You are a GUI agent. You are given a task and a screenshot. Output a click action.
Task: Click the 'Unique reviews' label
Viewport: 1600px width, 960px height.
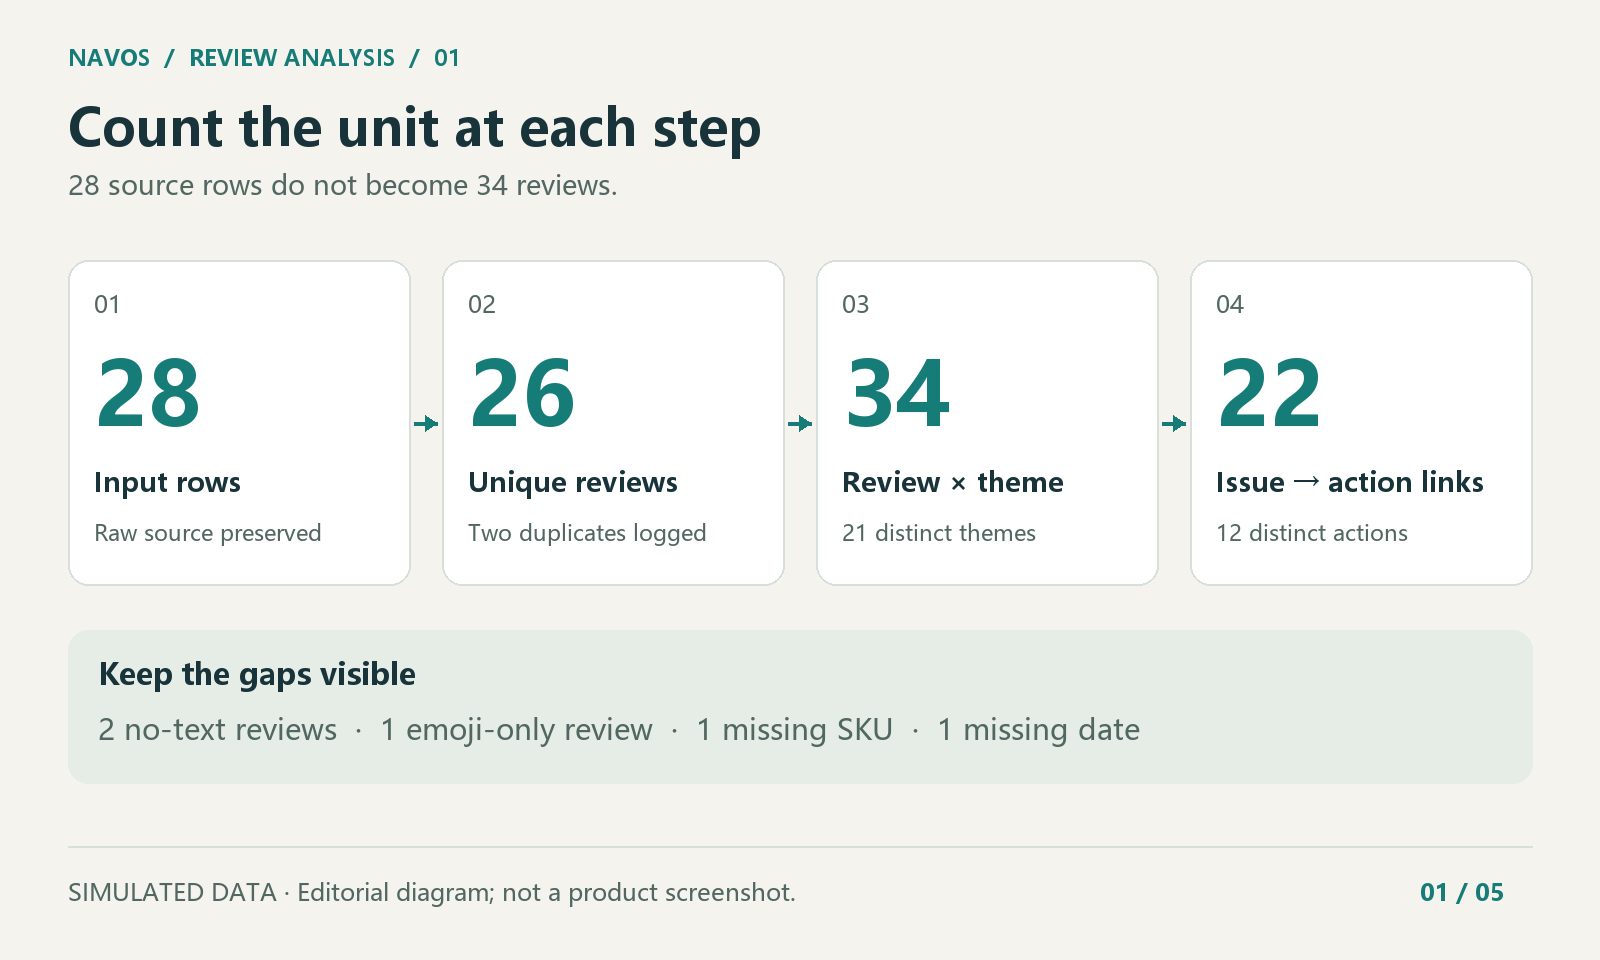click(x=573, y=482)
